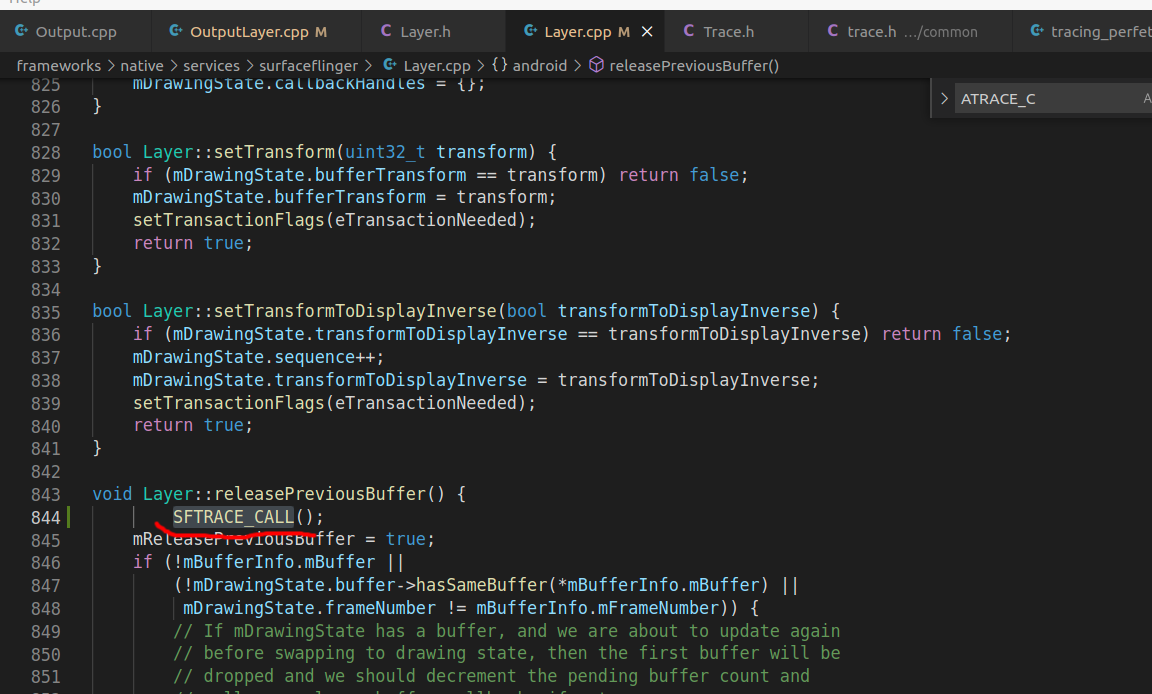1152x694 pixels.
Task: Click the C++ file icon in breadcrumb Layer.cpp
Action: click(390, 65)
